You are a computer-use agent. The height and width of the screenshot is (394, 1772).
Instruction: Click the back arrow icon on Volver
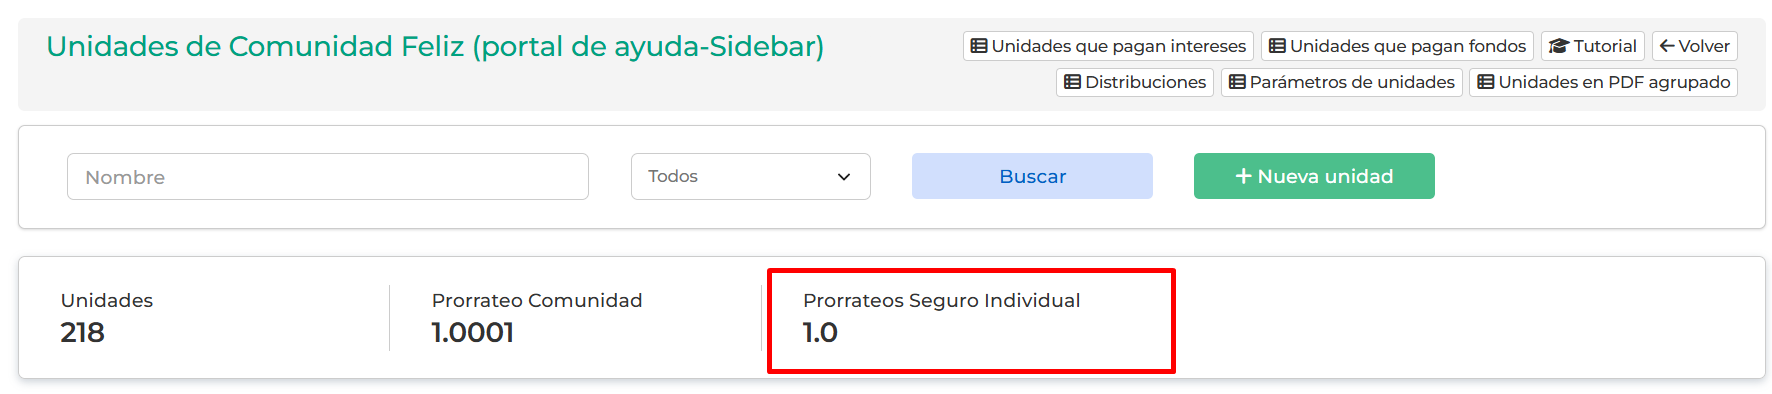(x=1667, y=46)
